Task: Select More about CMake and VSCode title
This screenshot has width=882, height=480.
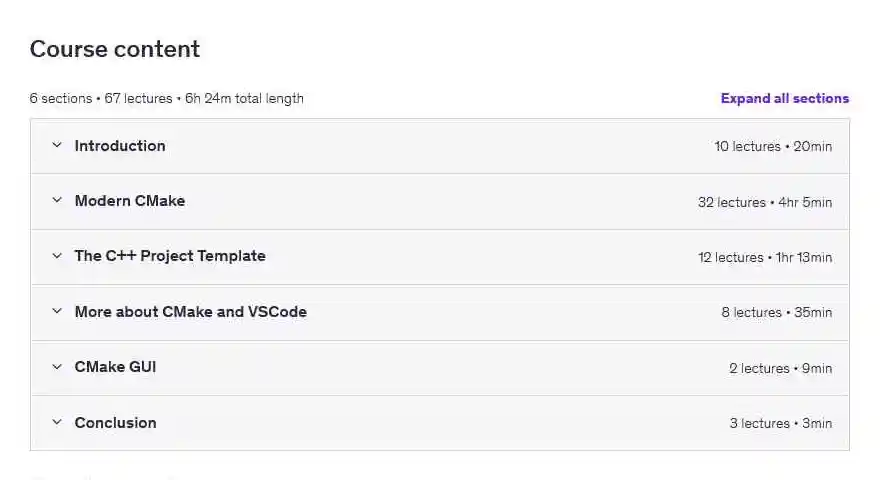Action: pos(191,312)
